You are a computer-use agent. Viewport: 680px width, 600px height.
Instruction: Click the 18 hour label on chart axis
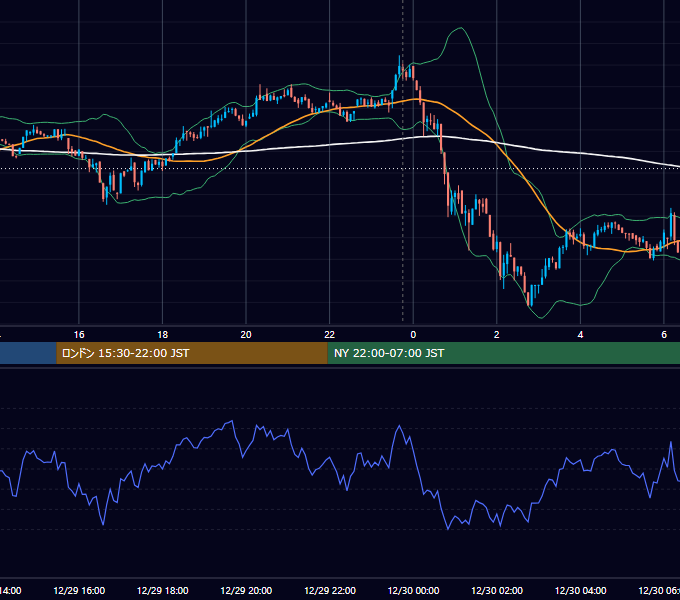[x=162, y=335]
